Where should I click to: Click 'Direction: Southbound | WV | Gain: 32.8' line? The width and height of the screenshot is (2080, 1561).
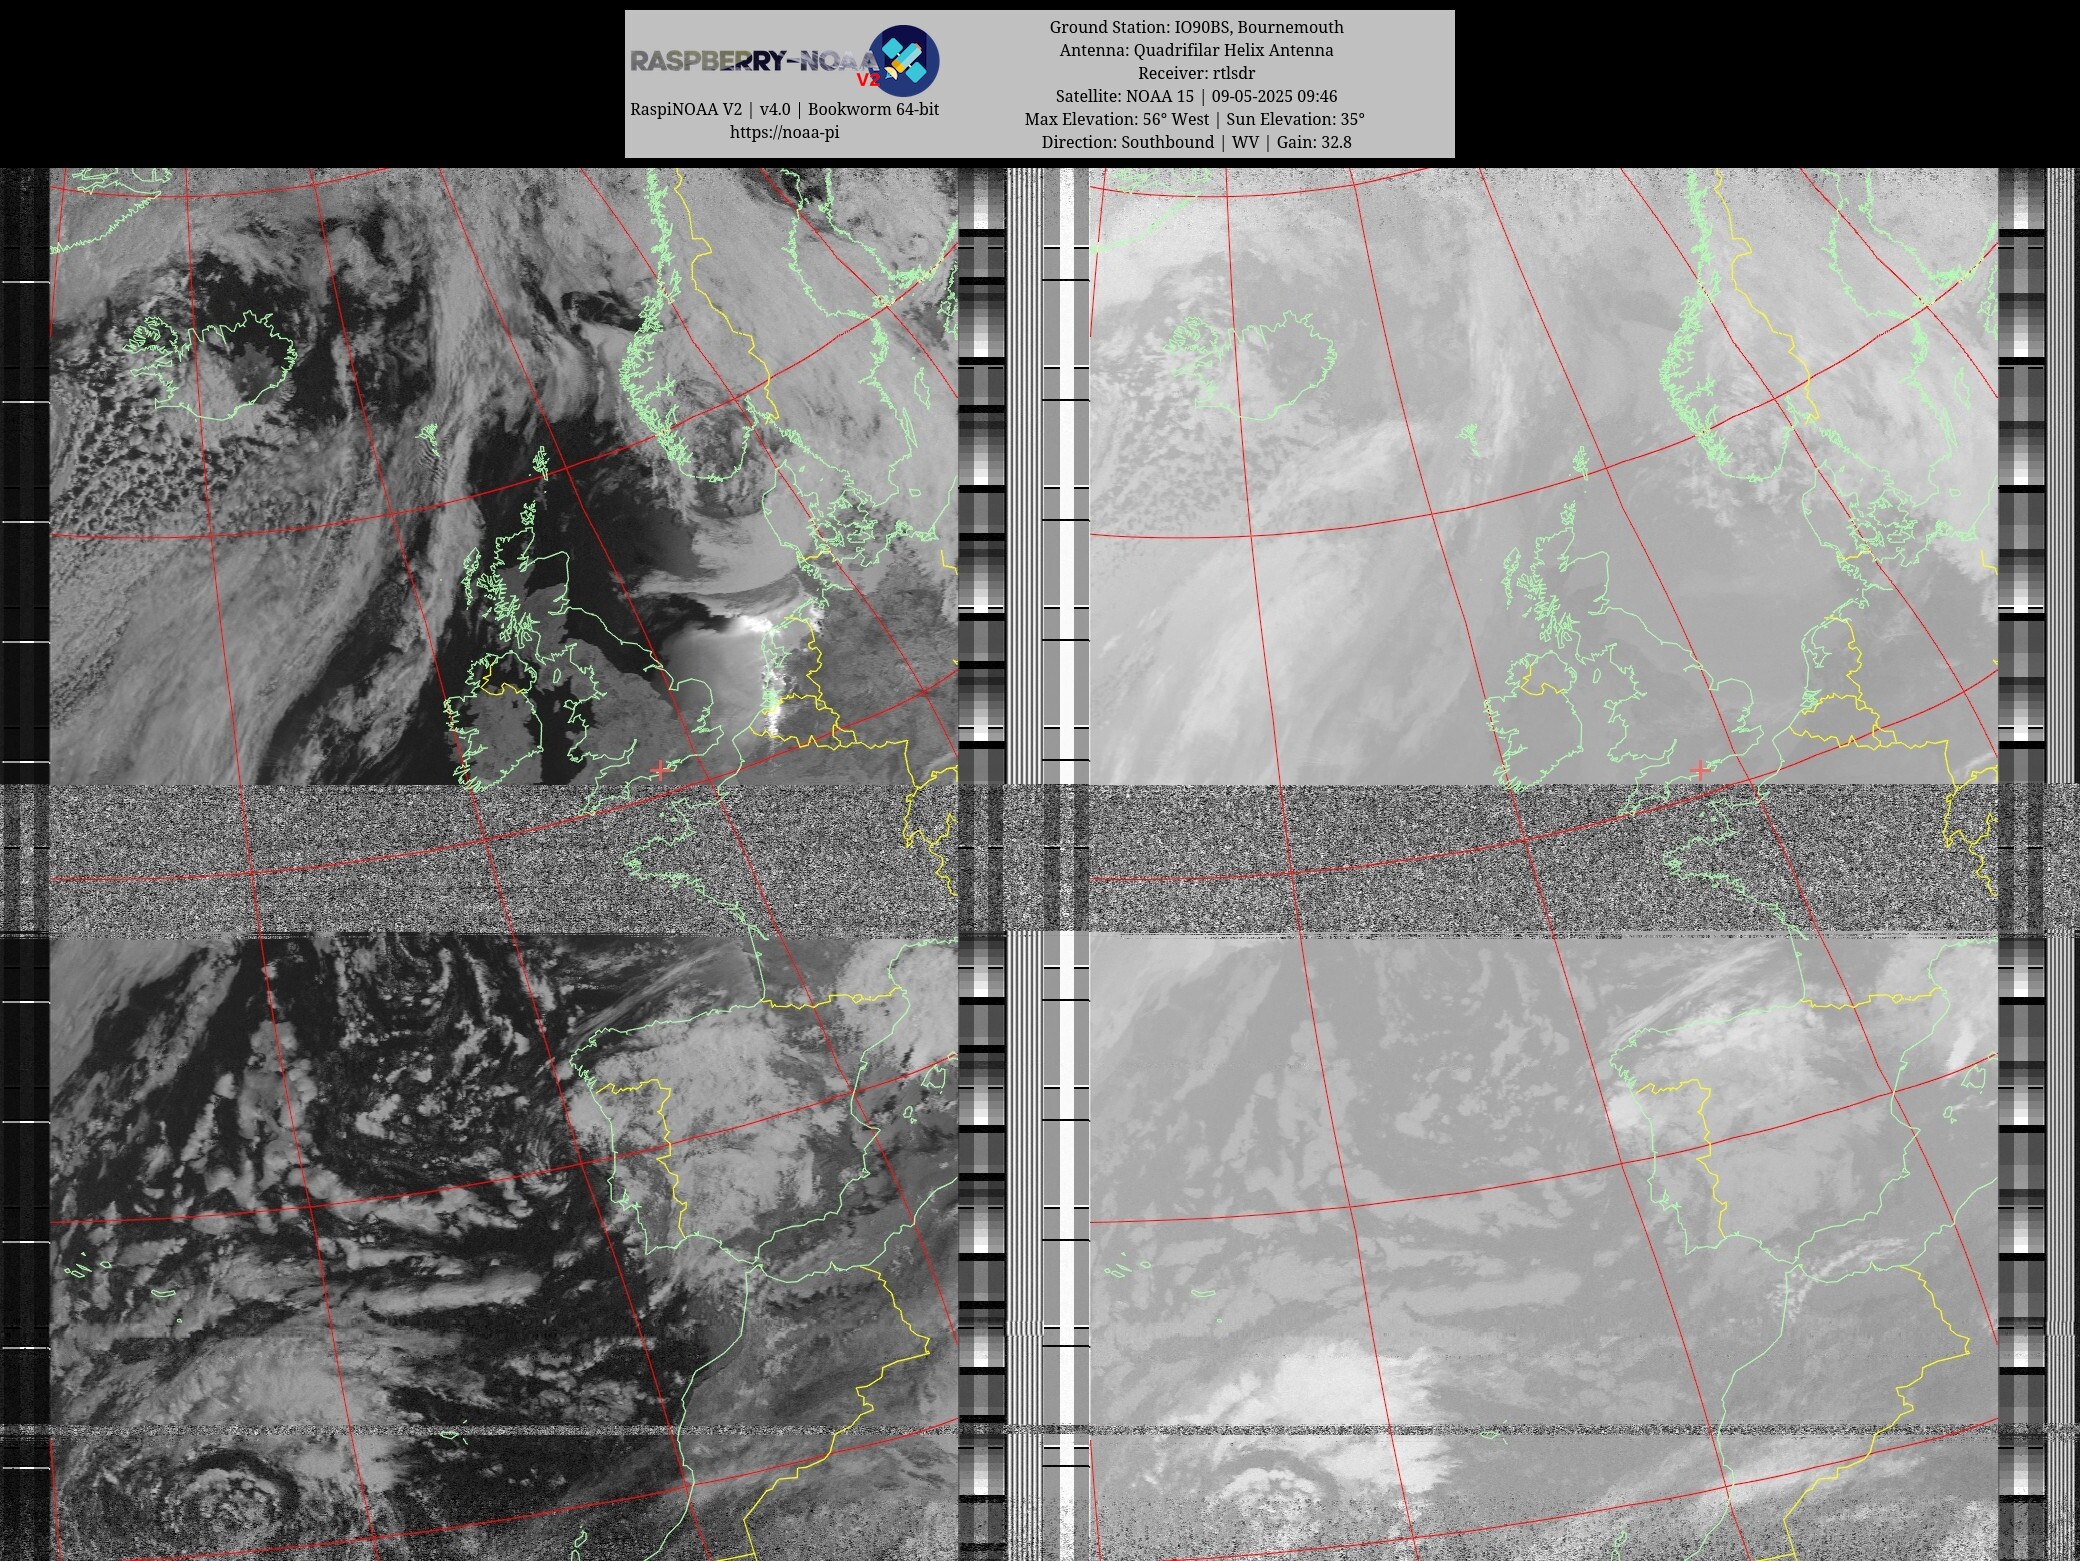[1196, 142]
